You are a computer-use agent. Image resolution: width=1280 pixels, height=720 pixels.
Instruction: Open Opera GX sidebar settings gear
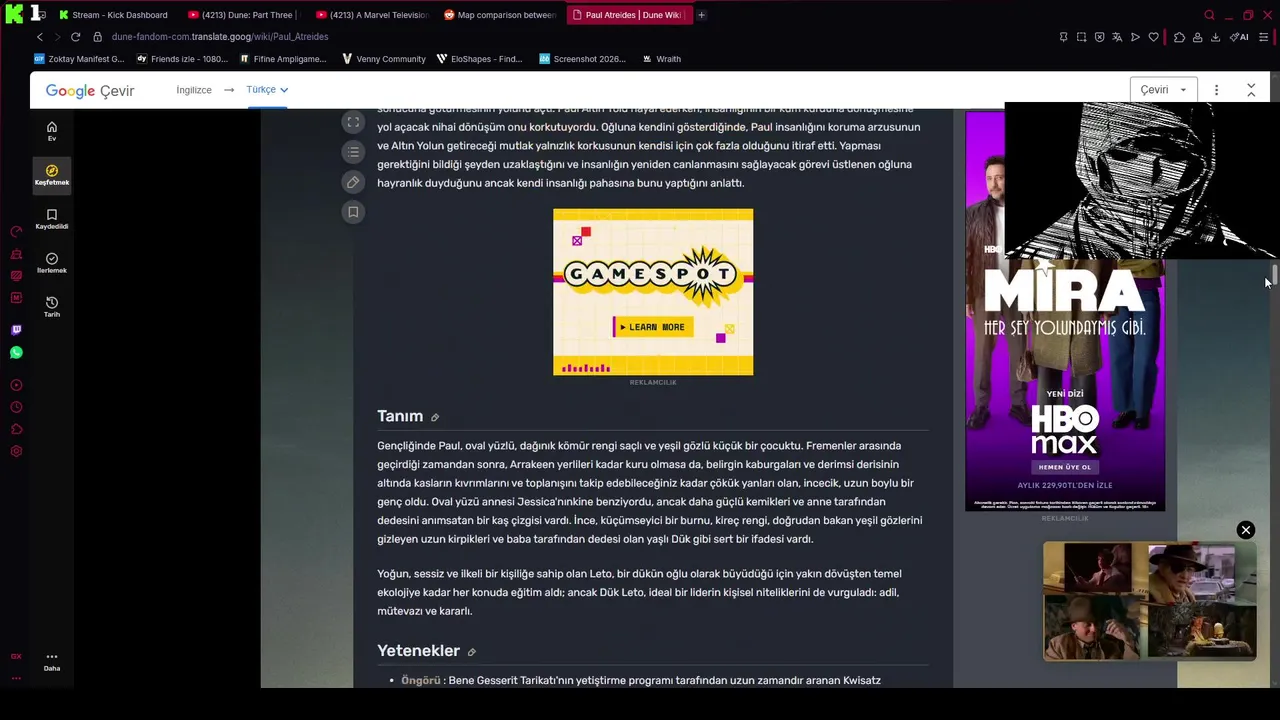pos(16,451)
